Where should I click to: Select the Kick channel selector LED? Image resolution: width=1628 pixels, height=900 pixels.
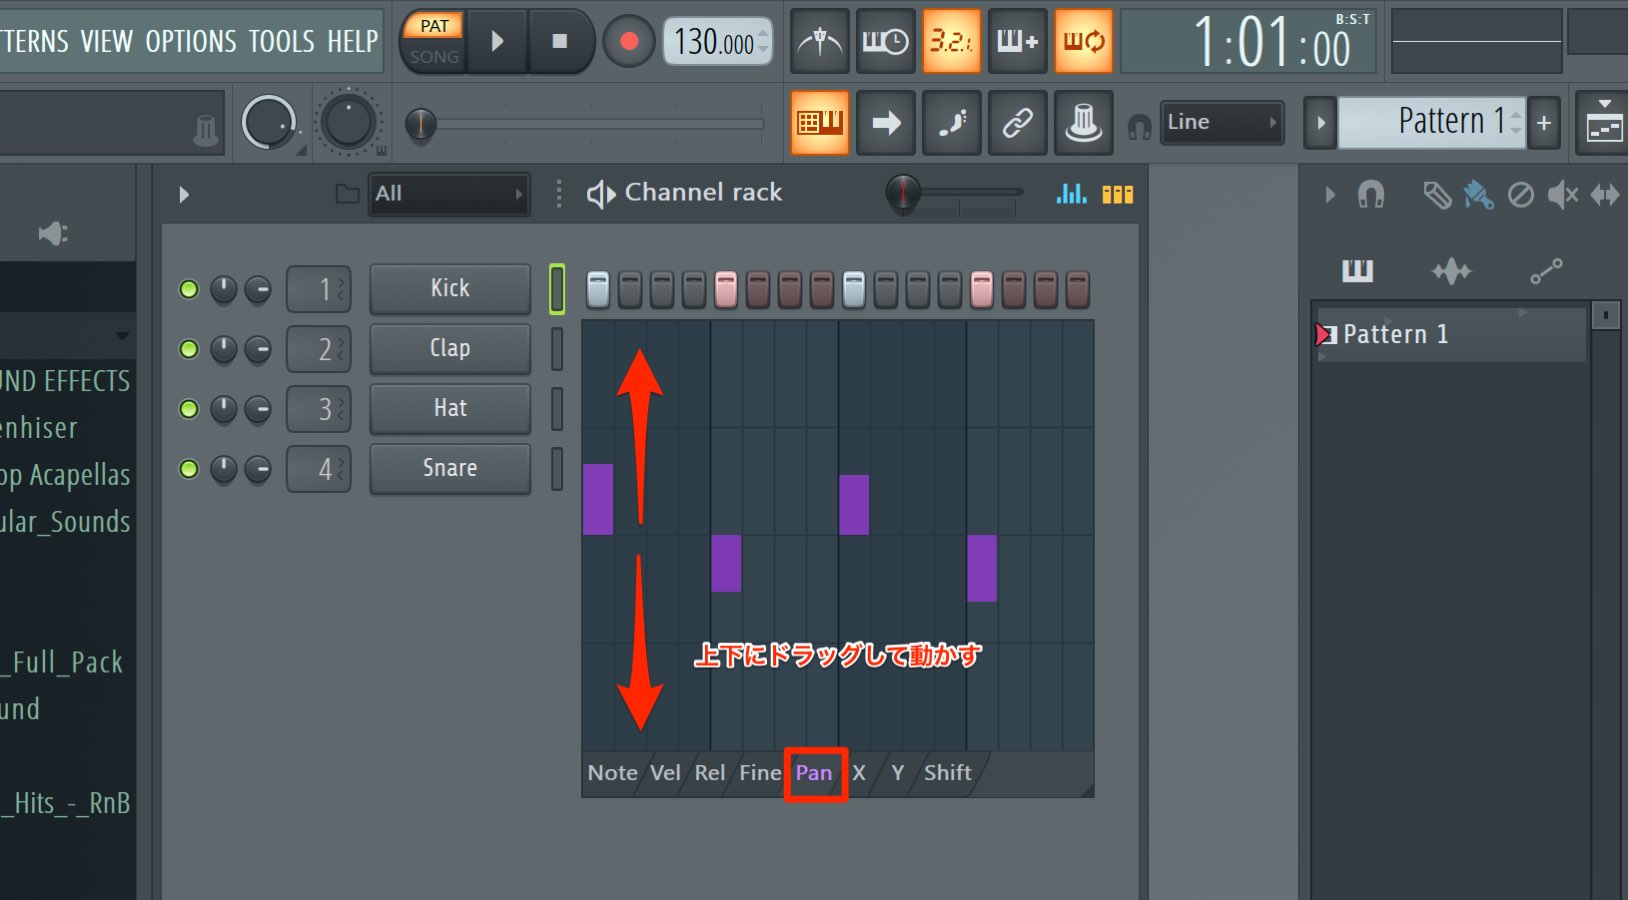557,289
